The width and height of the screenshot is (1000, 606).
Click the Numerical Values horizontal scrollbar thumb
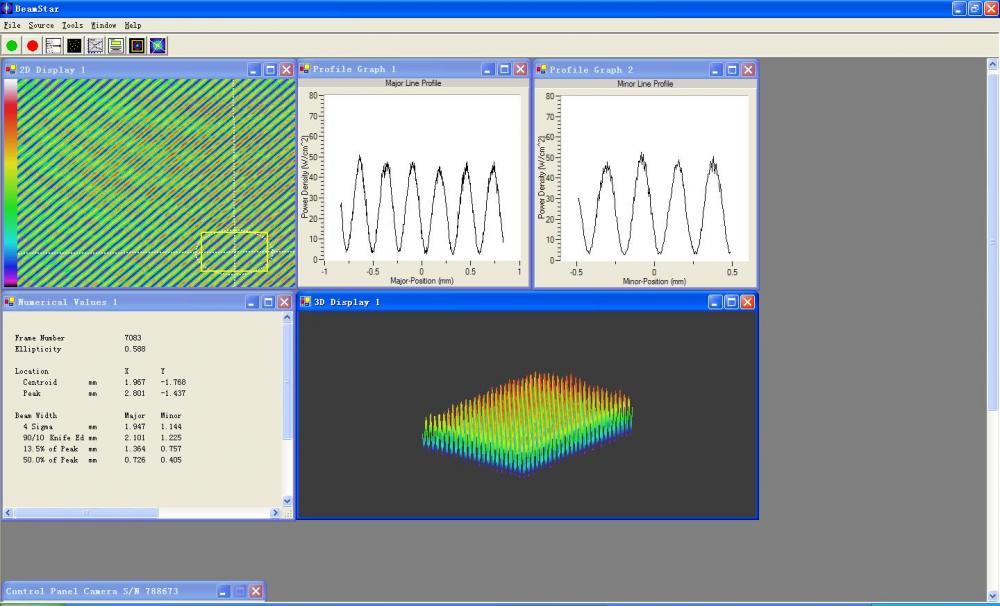[x=86, y=513]
